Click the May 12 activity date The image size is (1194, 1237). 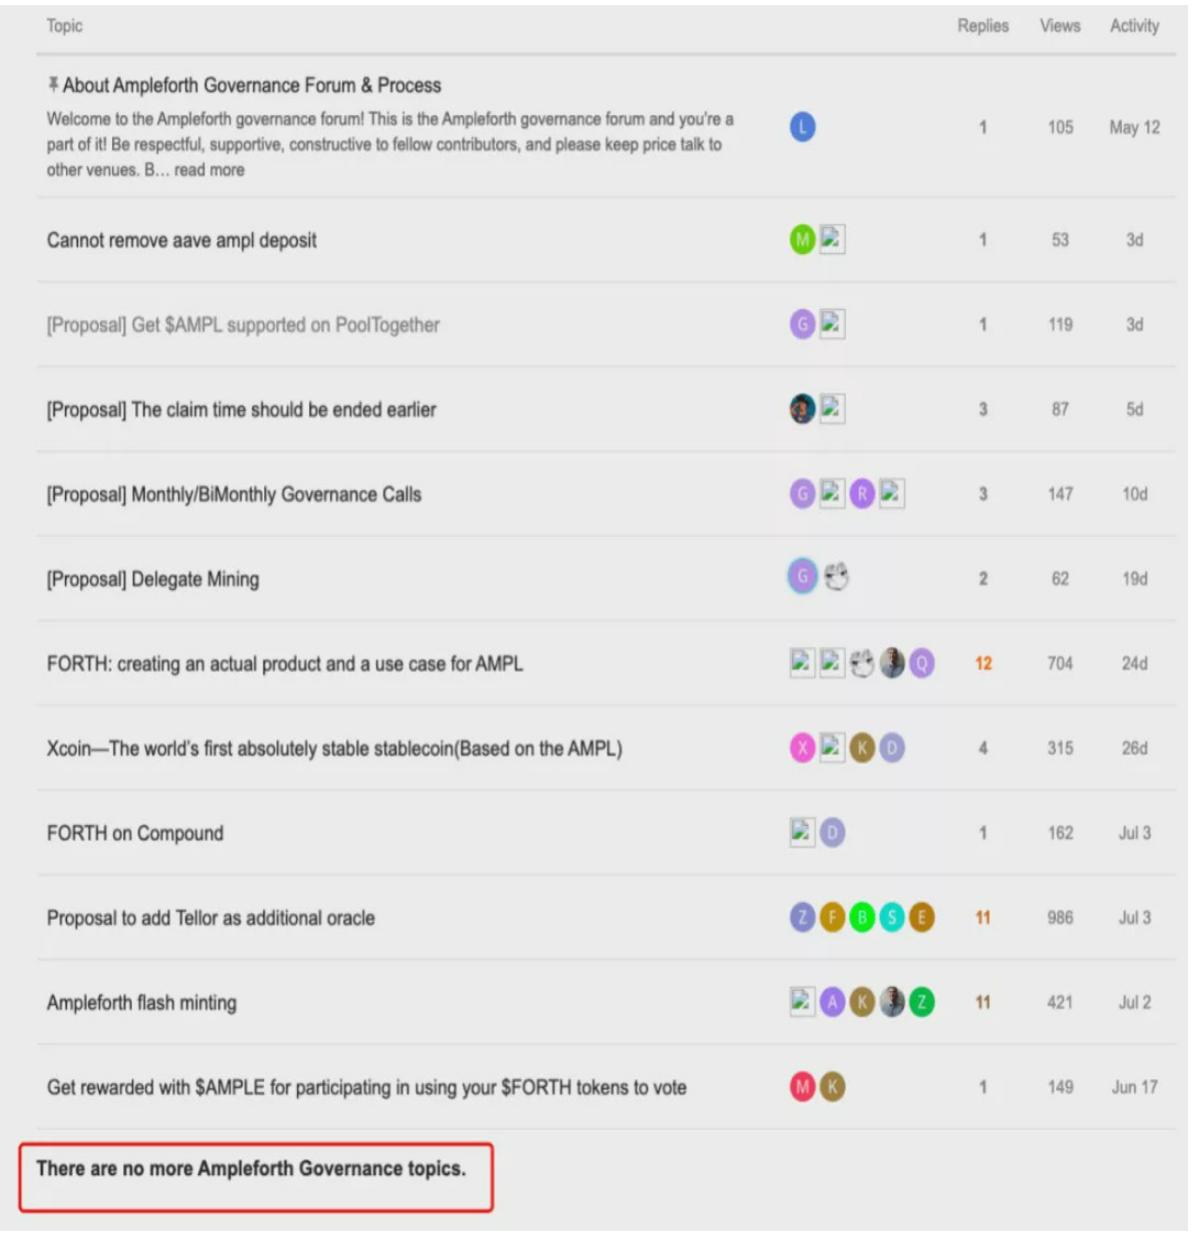(x=1134, y=128)
